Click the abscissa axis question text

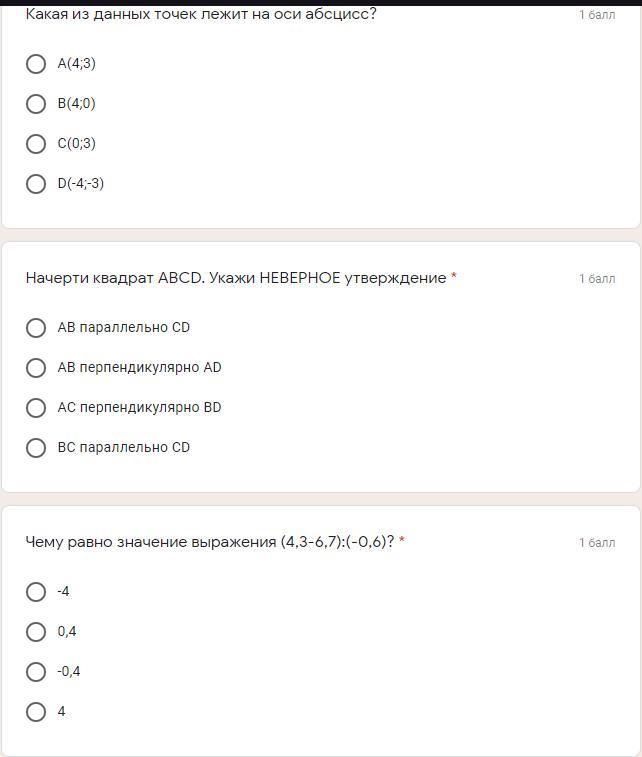click(x=200, y=14)
